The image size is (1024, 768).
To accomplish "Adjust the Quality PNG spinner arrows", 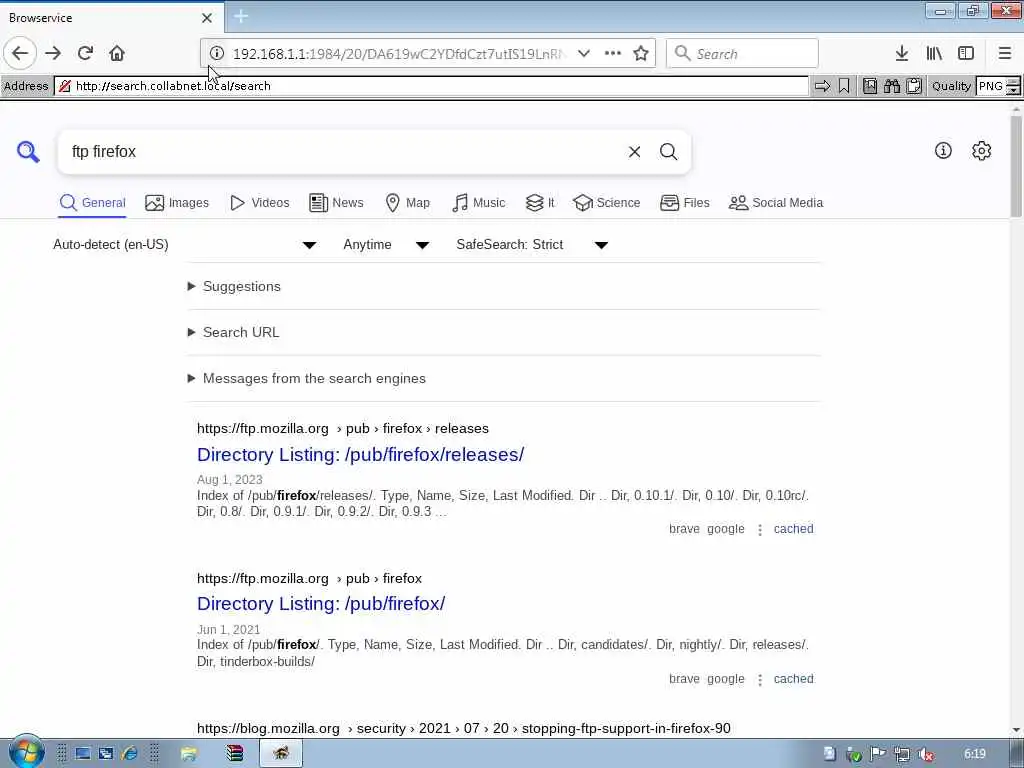I will (x=1013, y=86).
